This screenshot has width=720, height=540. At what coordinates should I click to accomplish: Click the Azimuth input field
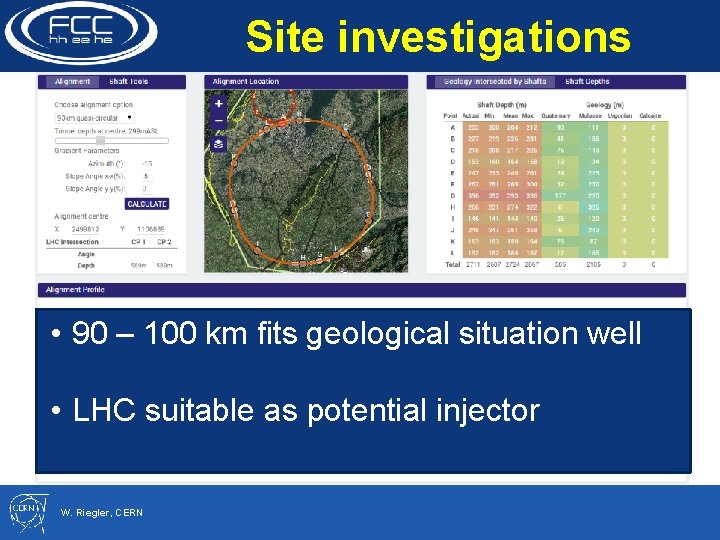147,163
